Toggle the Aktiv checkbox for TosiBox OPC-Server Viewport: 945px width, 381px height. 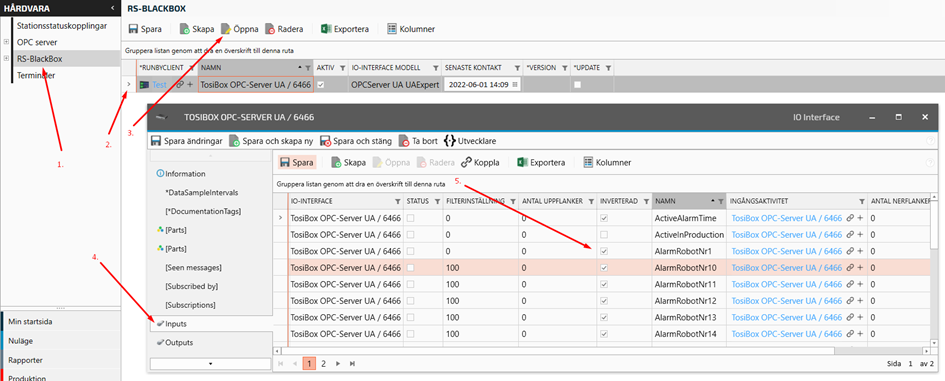(x=321, y=85)
